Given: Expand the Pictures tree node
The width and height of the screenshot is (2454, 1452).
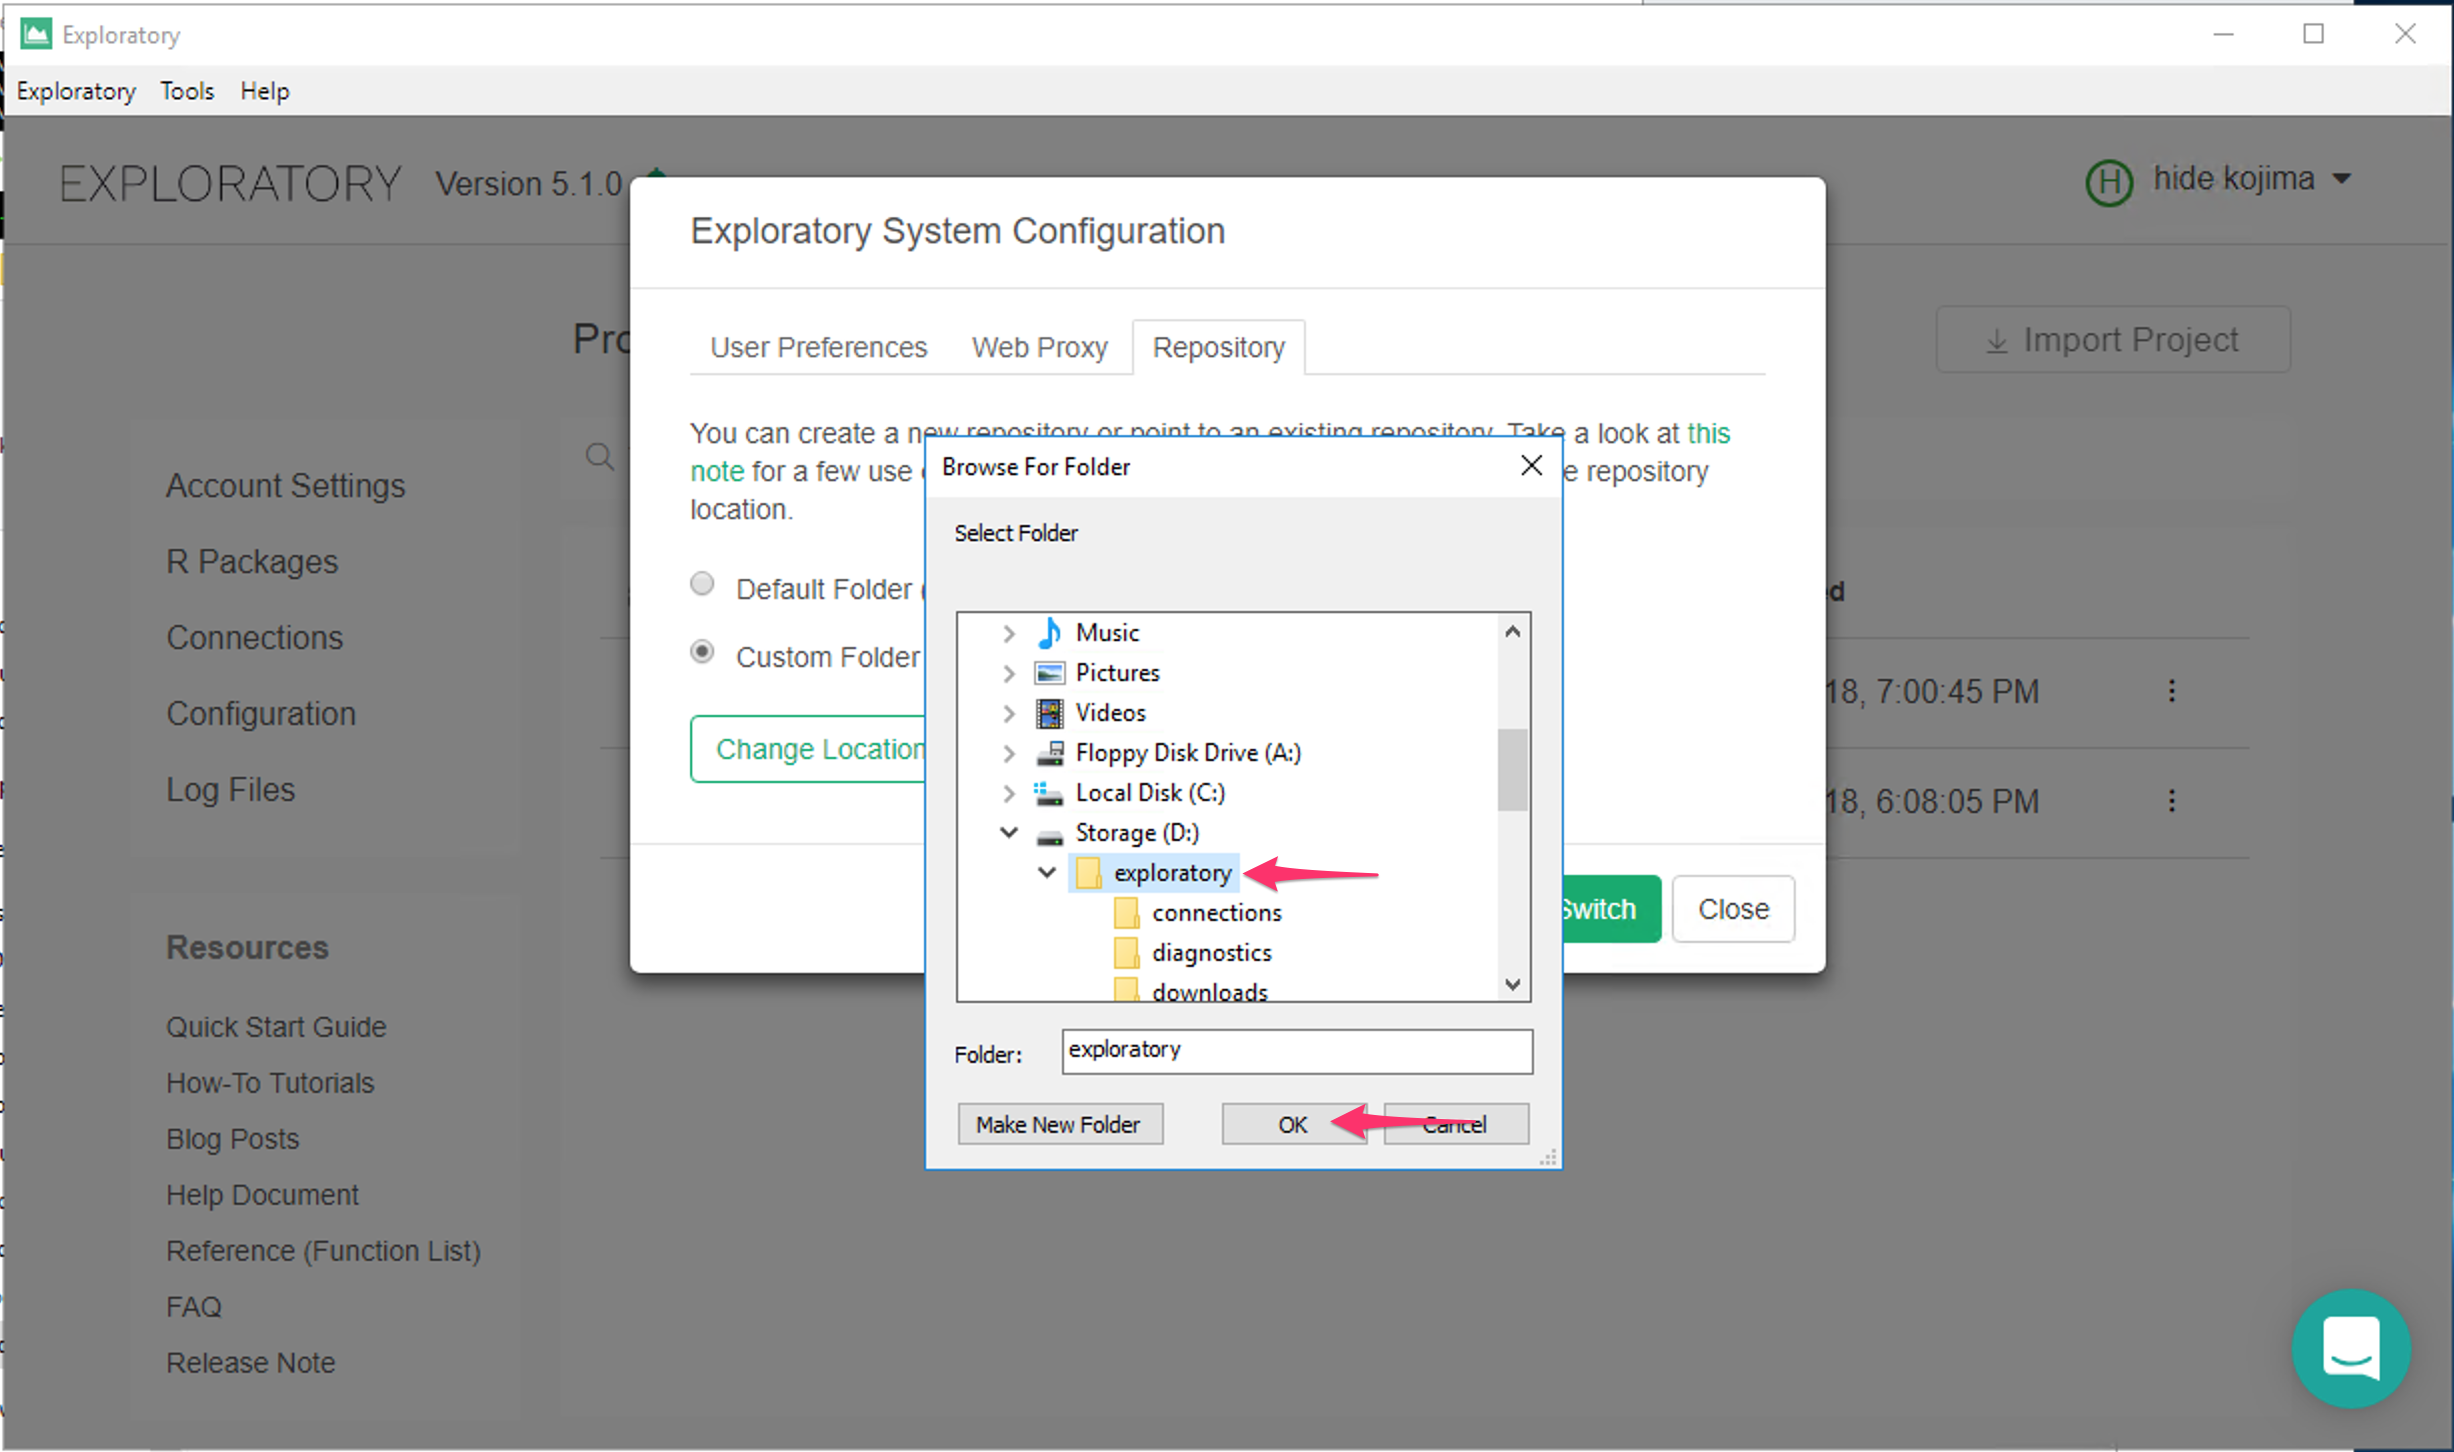Looking at the screenshot, I should pyautogui.click(x=1009, y=673).
